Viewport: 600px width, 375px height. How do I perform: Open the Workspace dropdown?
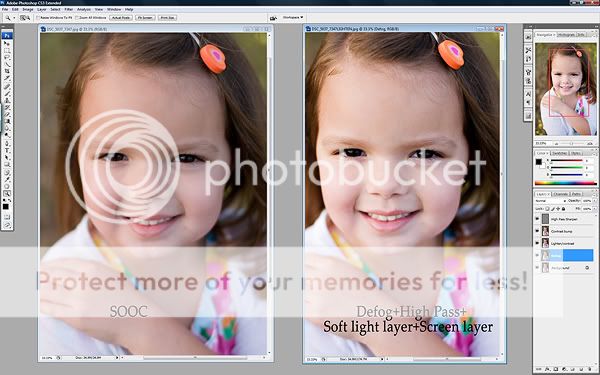tap(293, 18)
